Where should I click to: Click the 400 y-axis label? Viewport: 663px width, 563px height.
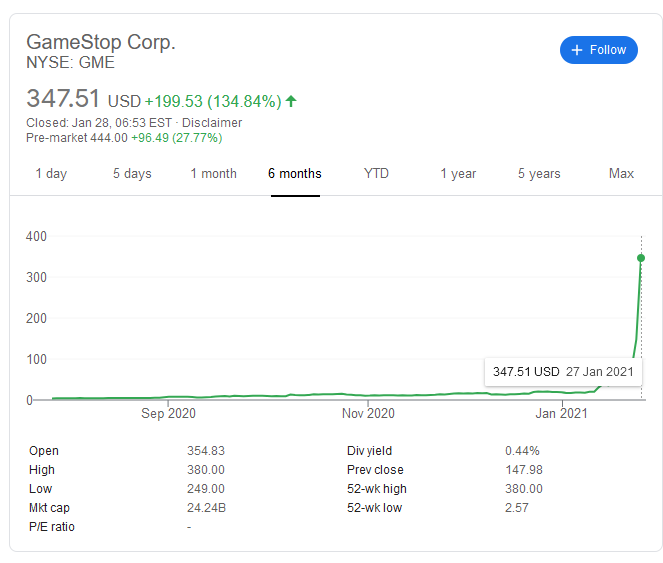[36, 236]
